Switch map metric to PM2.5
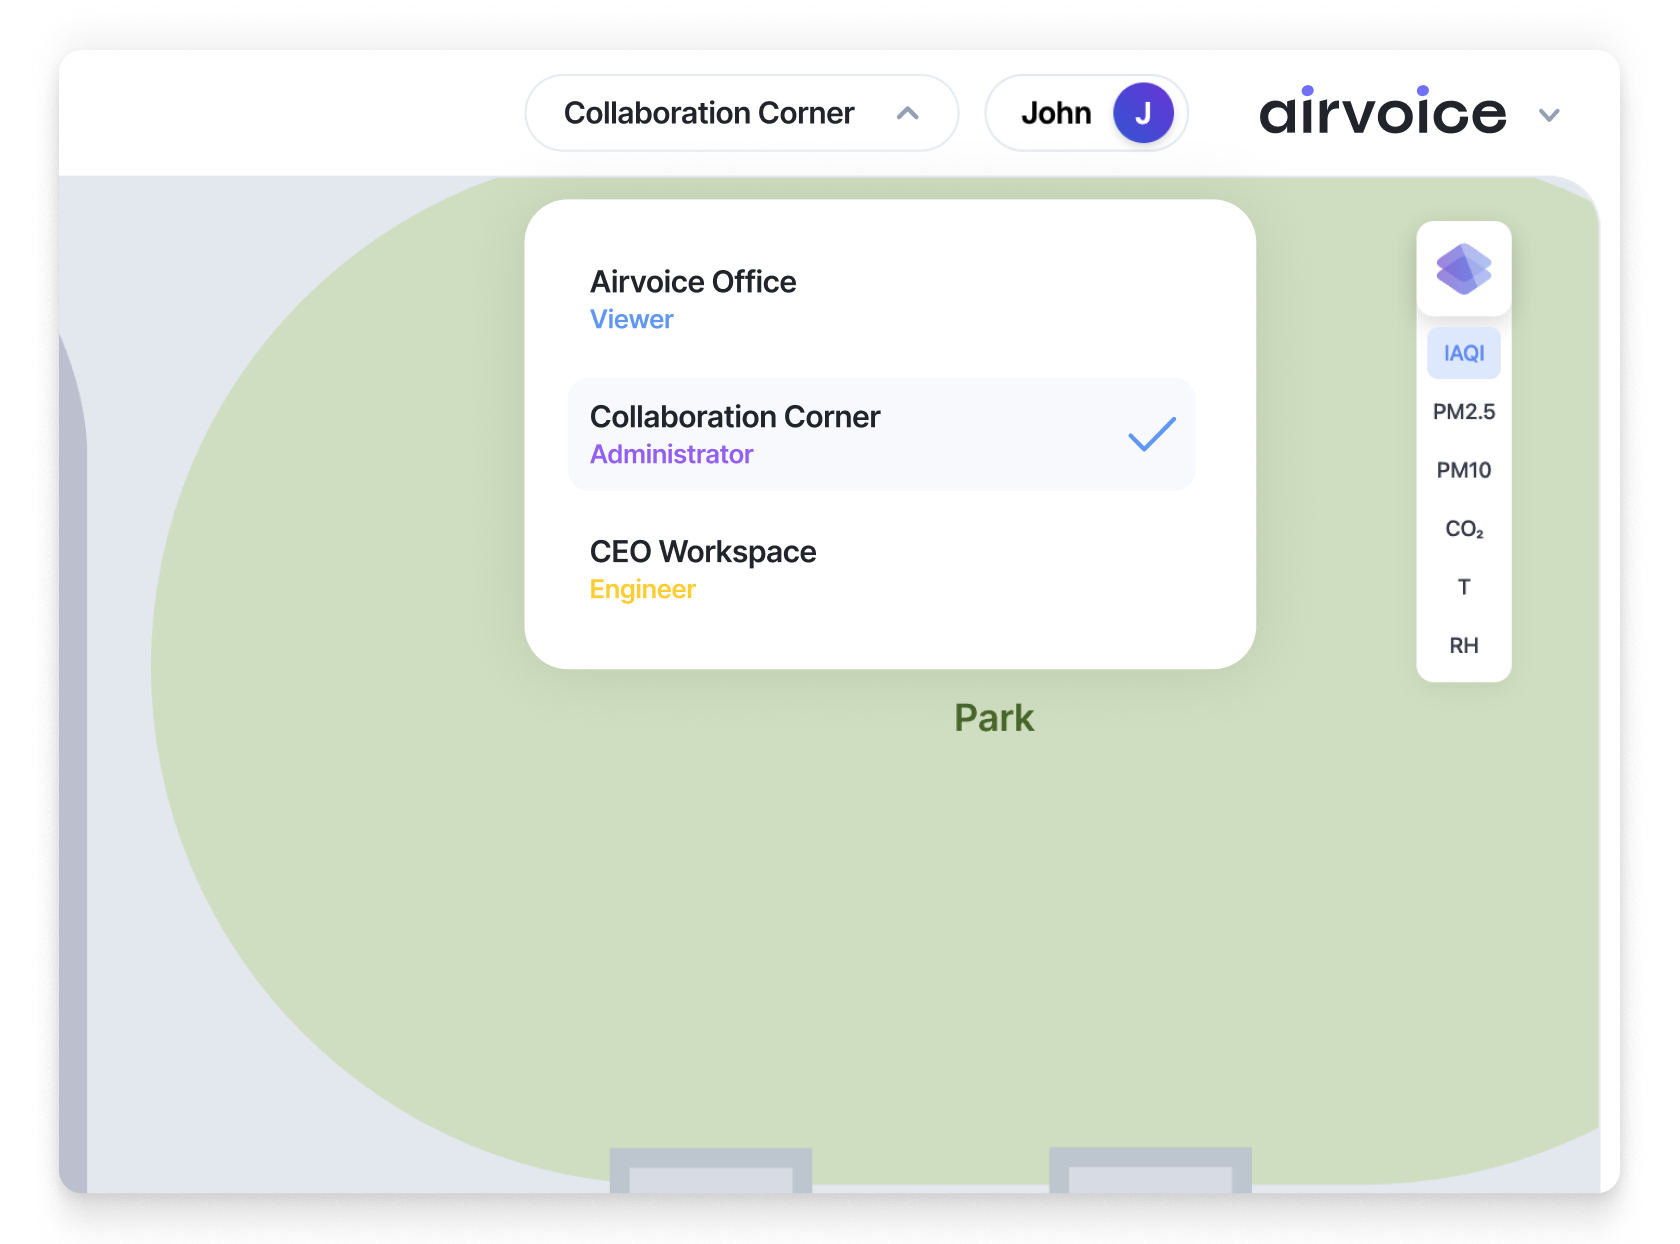Screen dimensions: 1680x1244 pos(1464,412)
